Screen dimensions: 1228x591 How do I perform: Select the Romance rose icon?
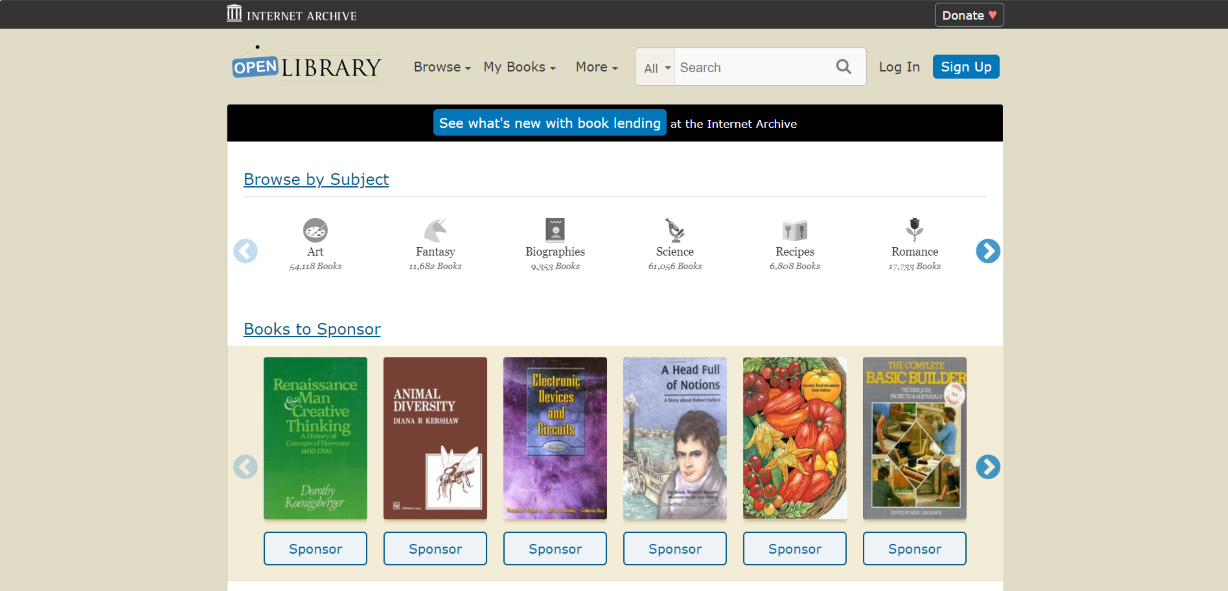coord(915,230)
